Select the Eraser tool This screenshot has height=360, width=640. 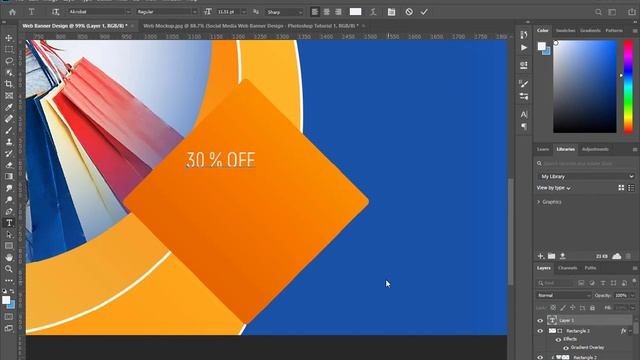pyautogui.click(x=9, y=165)
